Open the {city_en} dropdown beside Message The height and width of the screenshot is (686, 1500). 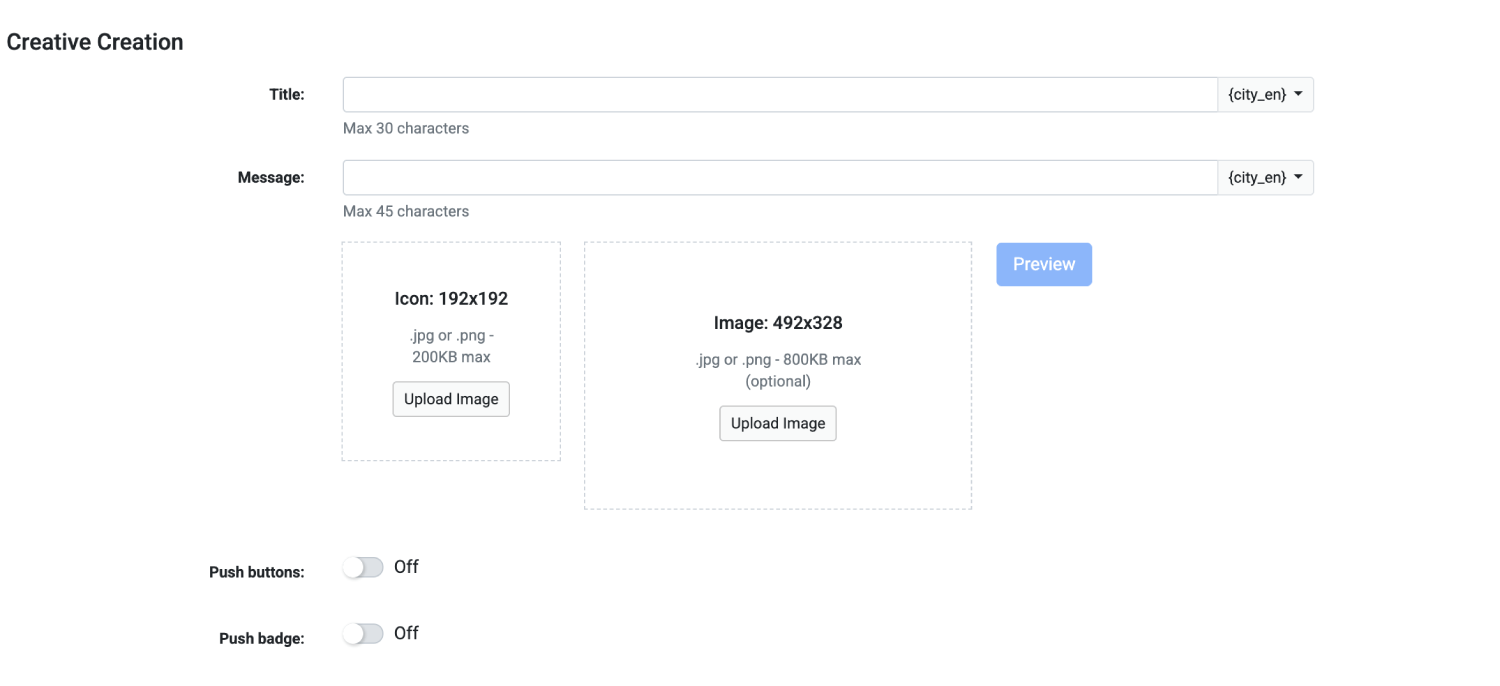pyautogui.click(x=1265, y=178)
